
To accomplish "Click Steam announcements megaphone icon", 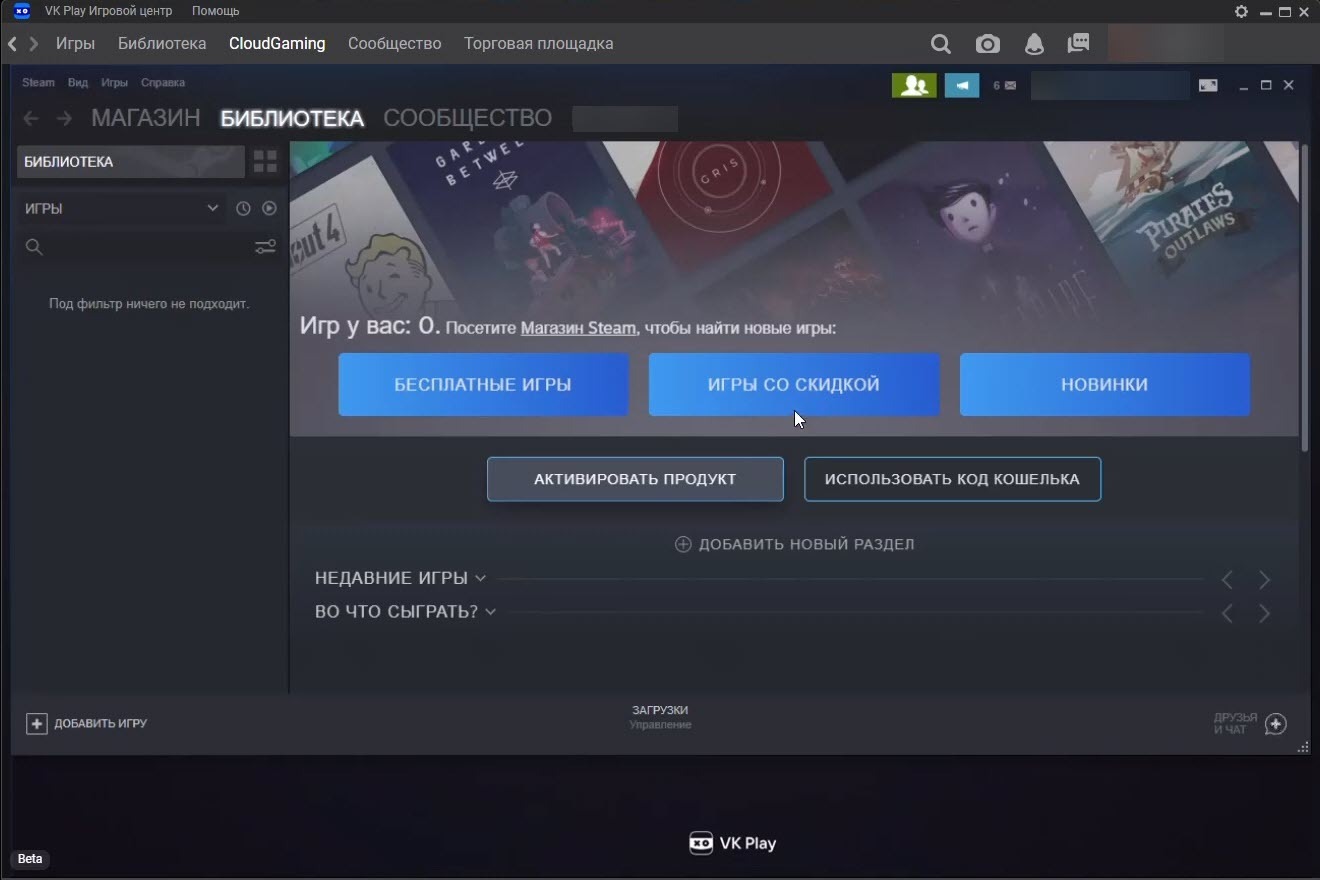I will pyautogui.click(x=962, y=85).
